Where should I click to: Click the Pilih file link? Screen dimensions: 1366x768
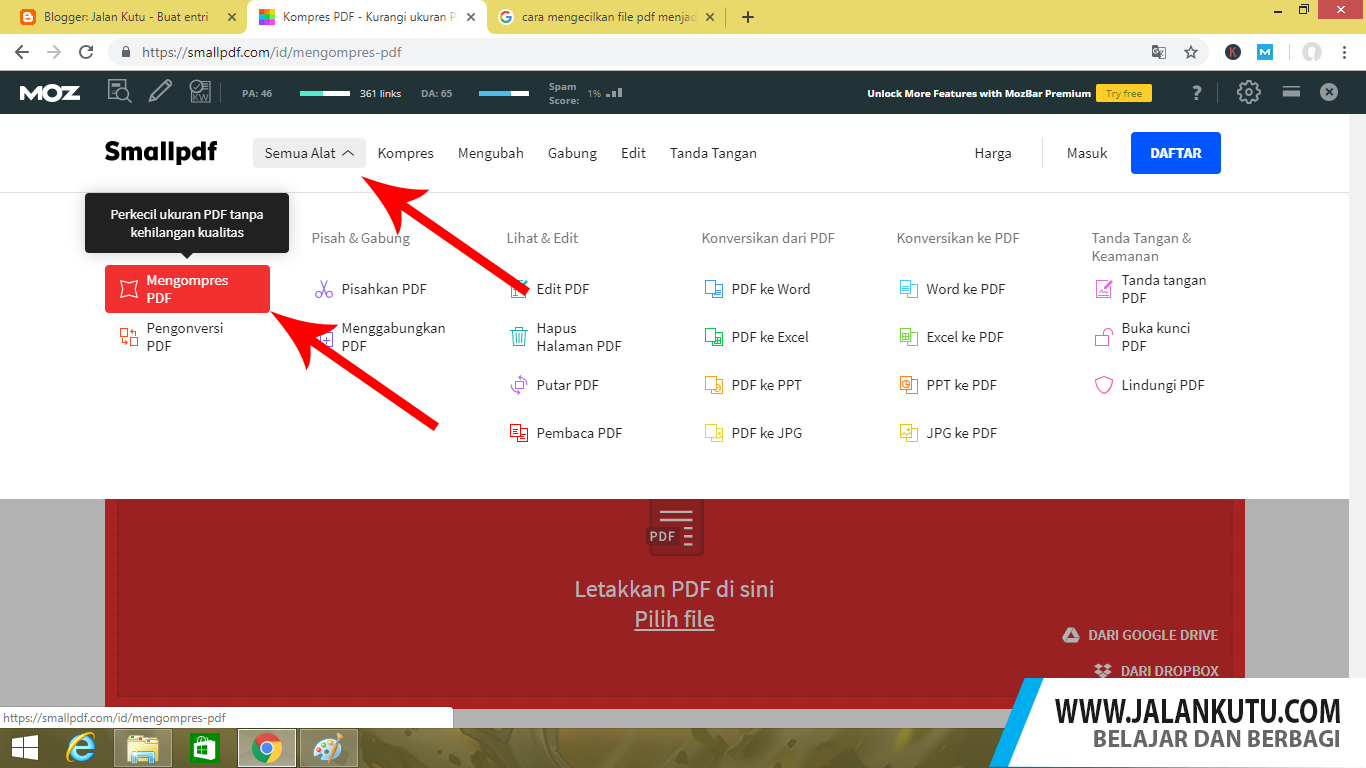(x=674, y=619)
